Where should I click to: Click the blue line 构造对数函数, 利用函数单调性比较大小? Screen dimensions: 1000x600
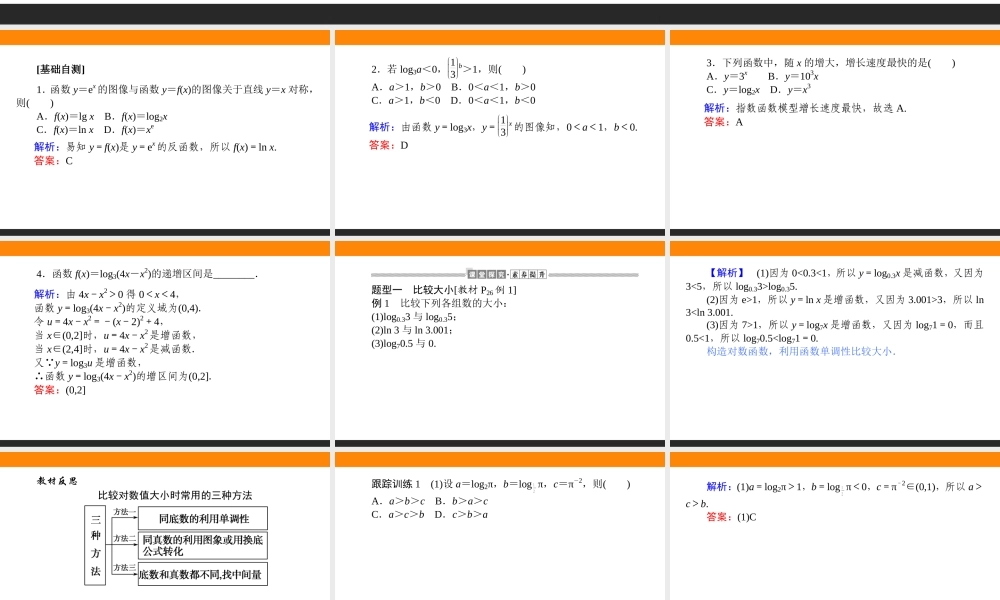tap(801, 351)
